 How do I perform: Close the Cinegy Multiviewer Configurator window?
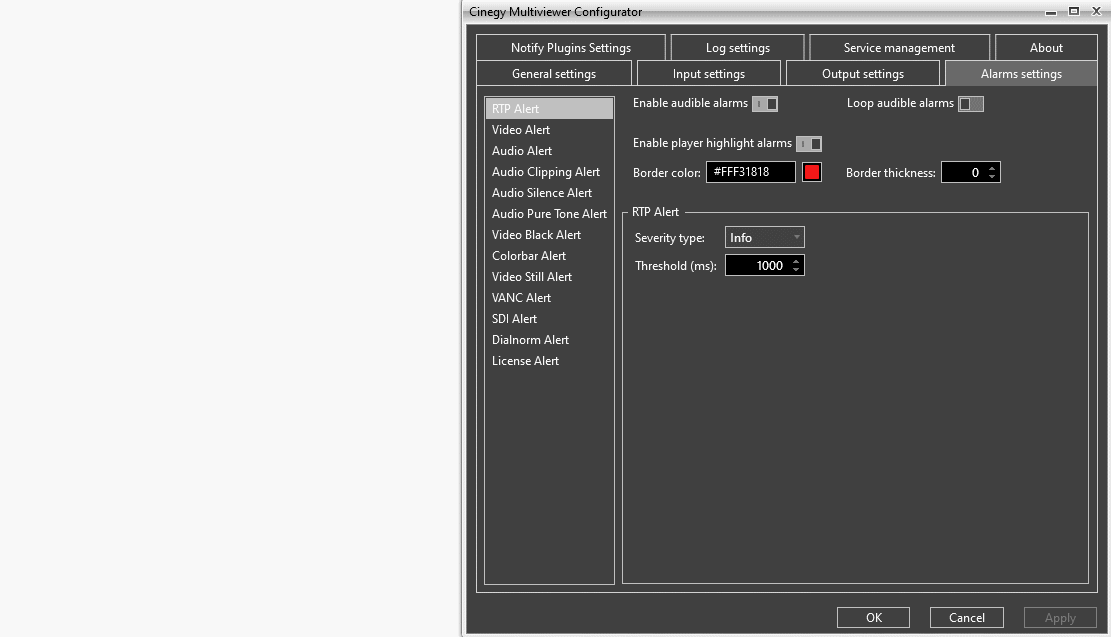[x=1096, y=11]
